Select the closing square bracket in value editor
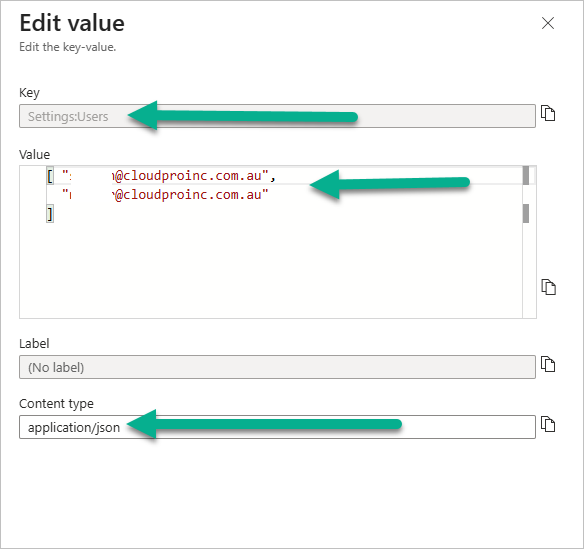 pyautogui.click(x=50, y=214)
